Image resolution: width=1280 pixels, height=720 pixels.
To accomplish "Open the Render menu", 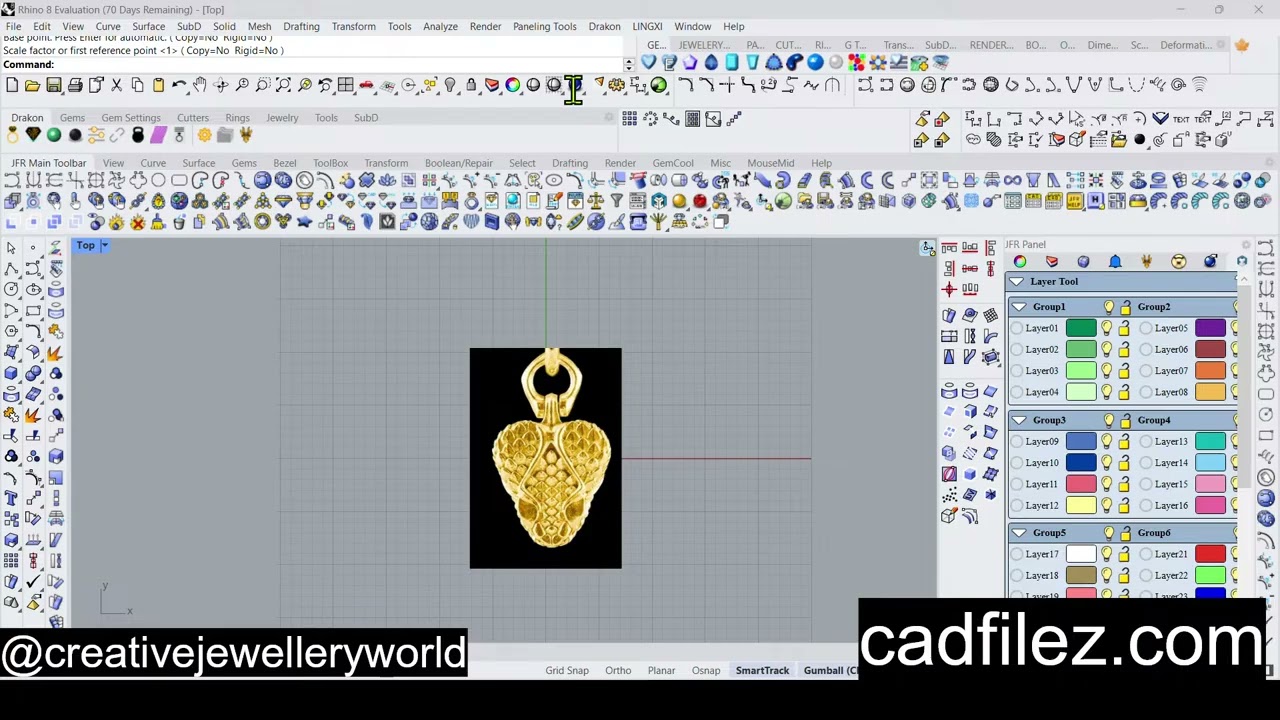I will coord(485,26).
